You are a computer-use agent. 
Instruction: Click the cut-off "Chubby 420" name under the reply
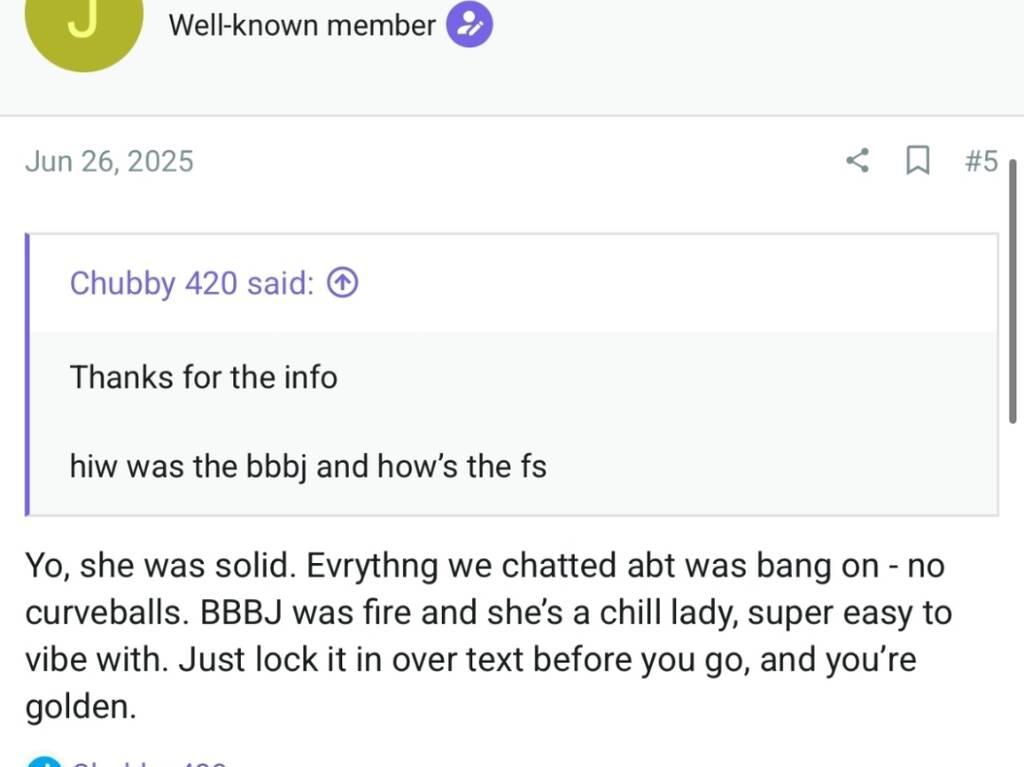click(x=150, y=763)
